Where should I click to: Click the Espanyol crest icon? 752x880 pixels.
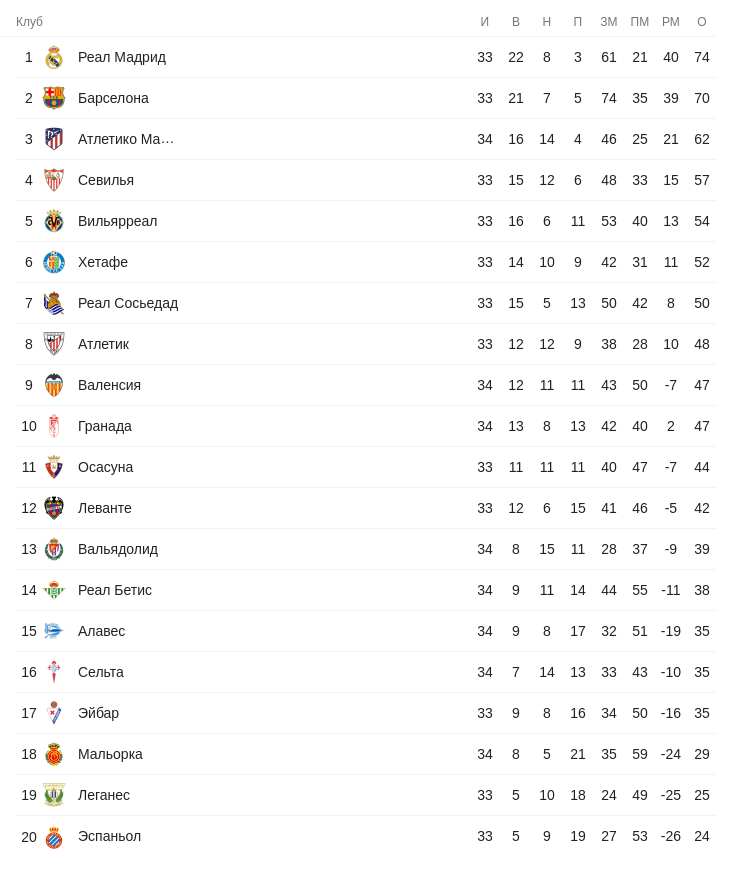pyautogui.click(x=54, y=837)
